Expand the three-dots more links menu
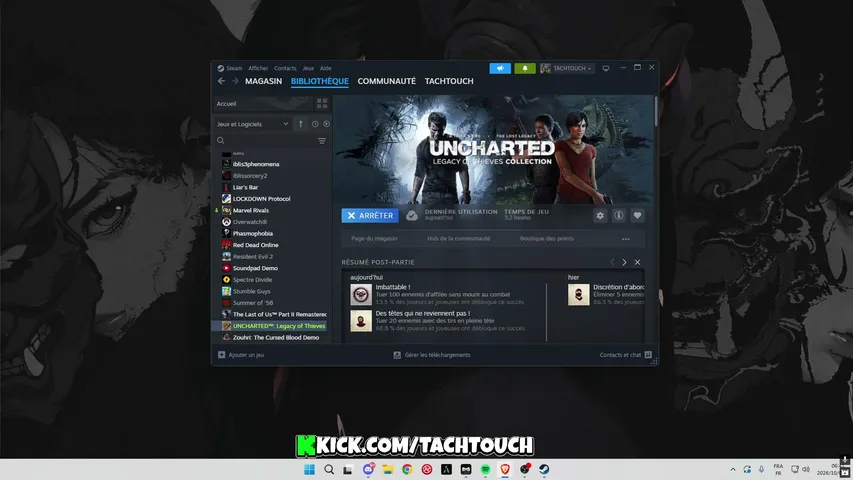 tap(626, 239)
